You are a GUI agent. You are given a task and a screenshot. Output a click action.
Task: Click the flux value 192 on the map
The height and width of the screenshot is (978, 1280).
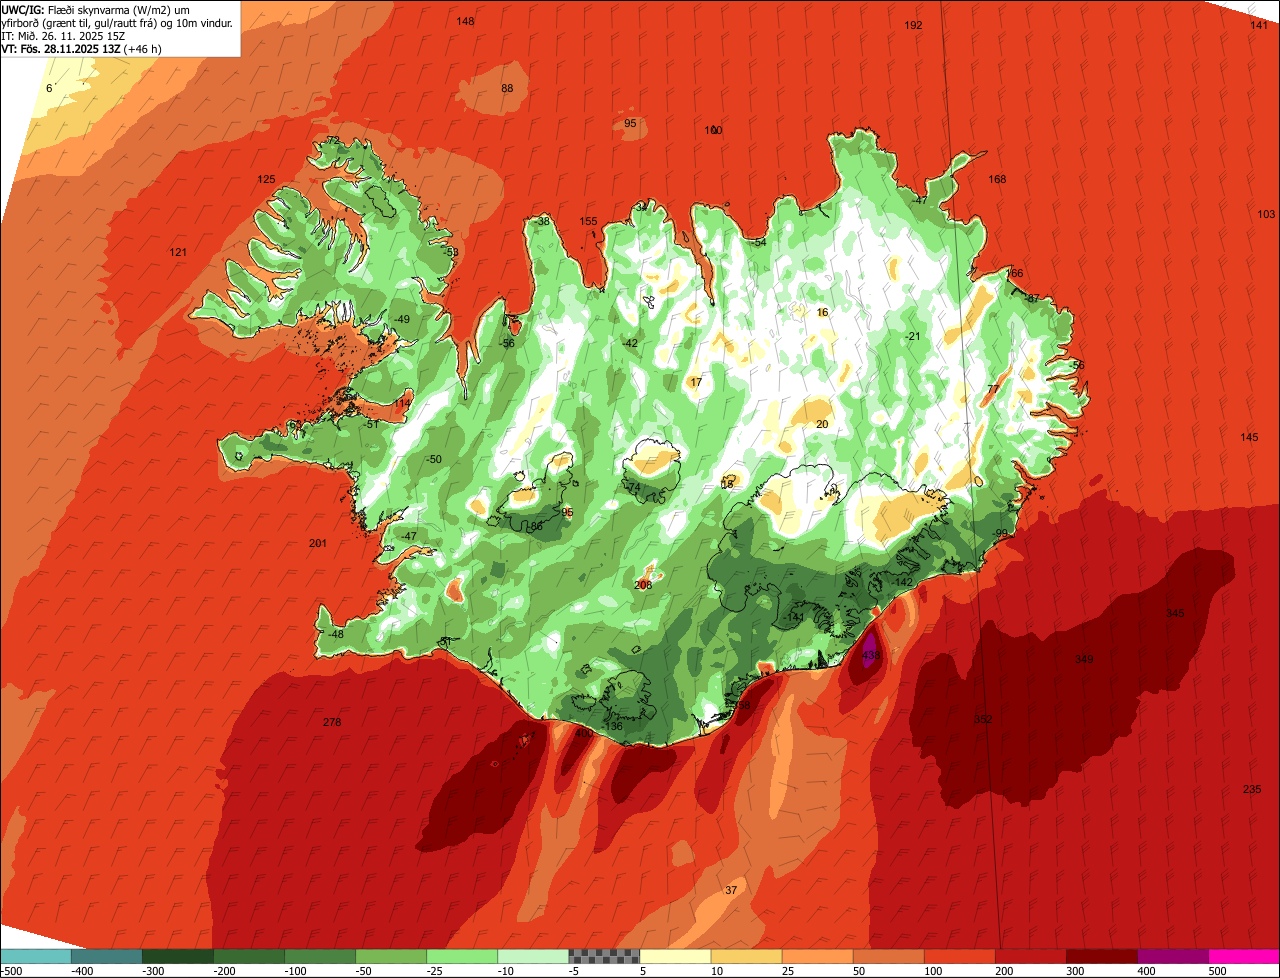coord(913,25)
